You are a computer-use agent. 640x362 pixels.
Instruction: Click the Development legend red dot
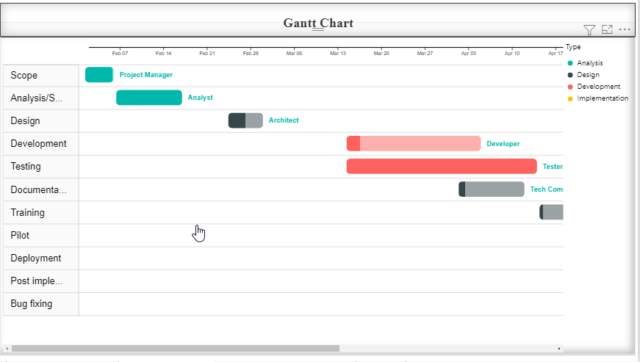(570, 87)
